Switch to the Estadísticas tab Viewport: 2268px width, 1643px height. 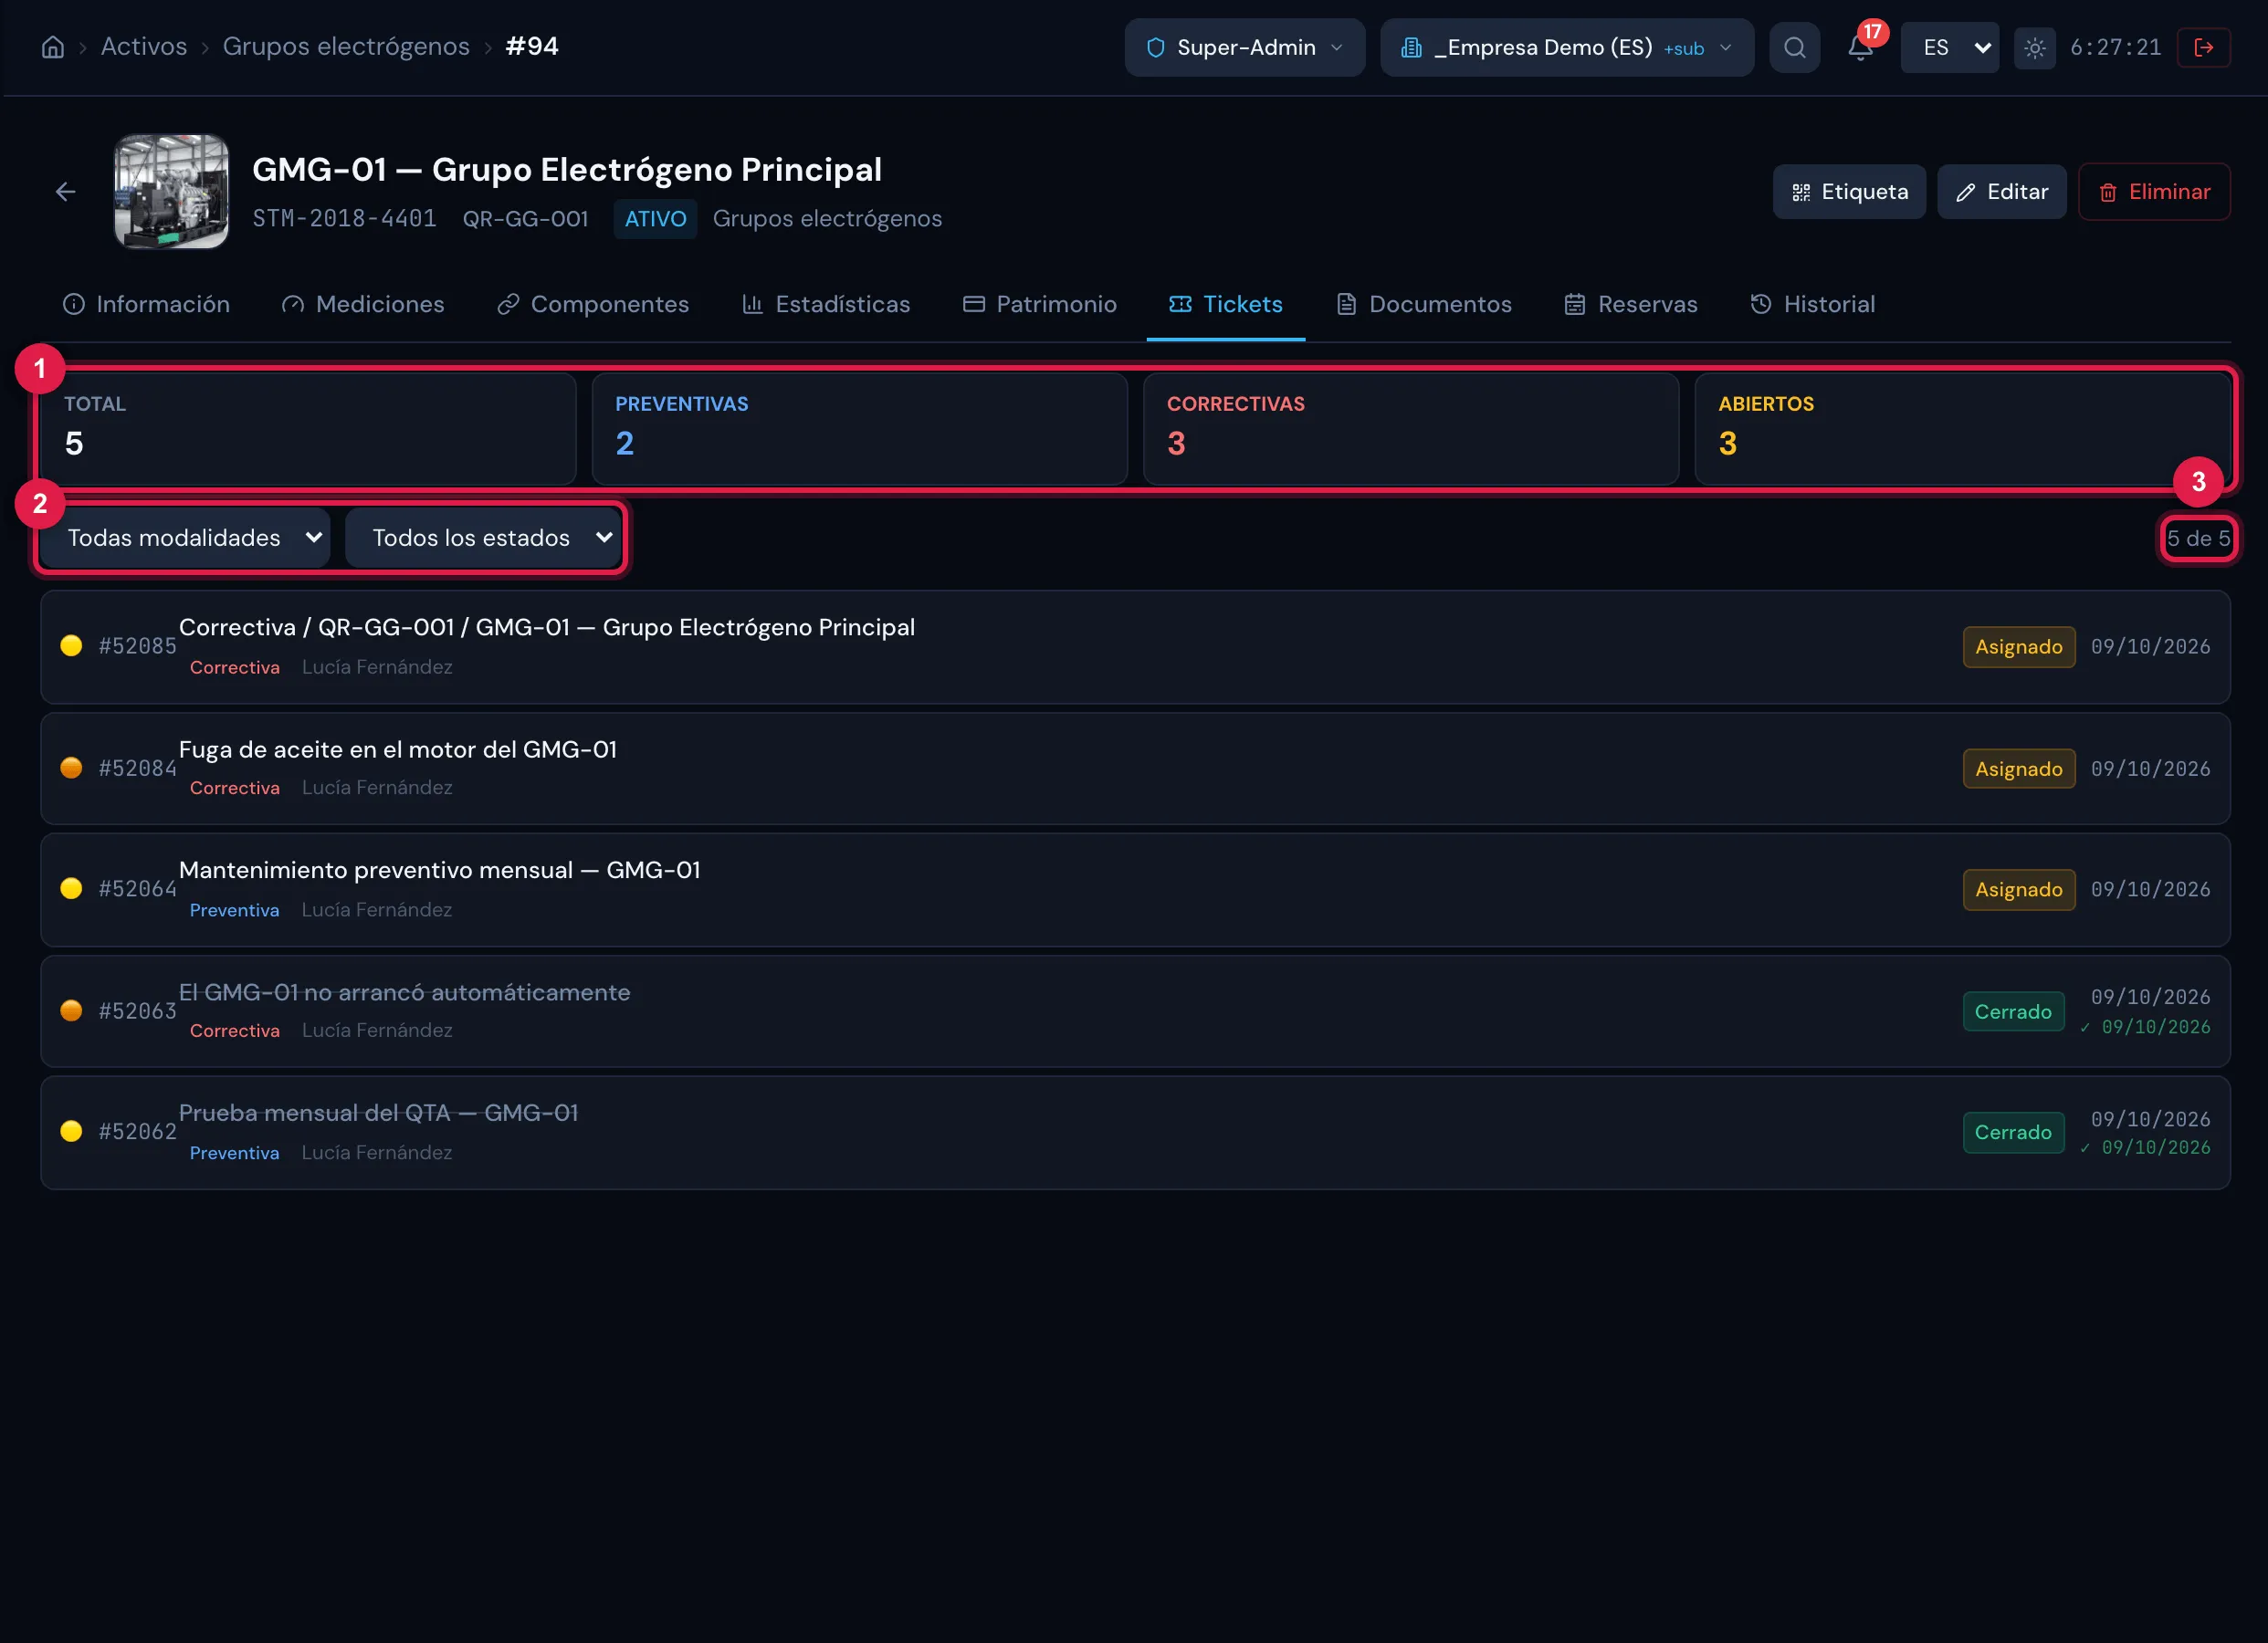[x=826, y=304]
